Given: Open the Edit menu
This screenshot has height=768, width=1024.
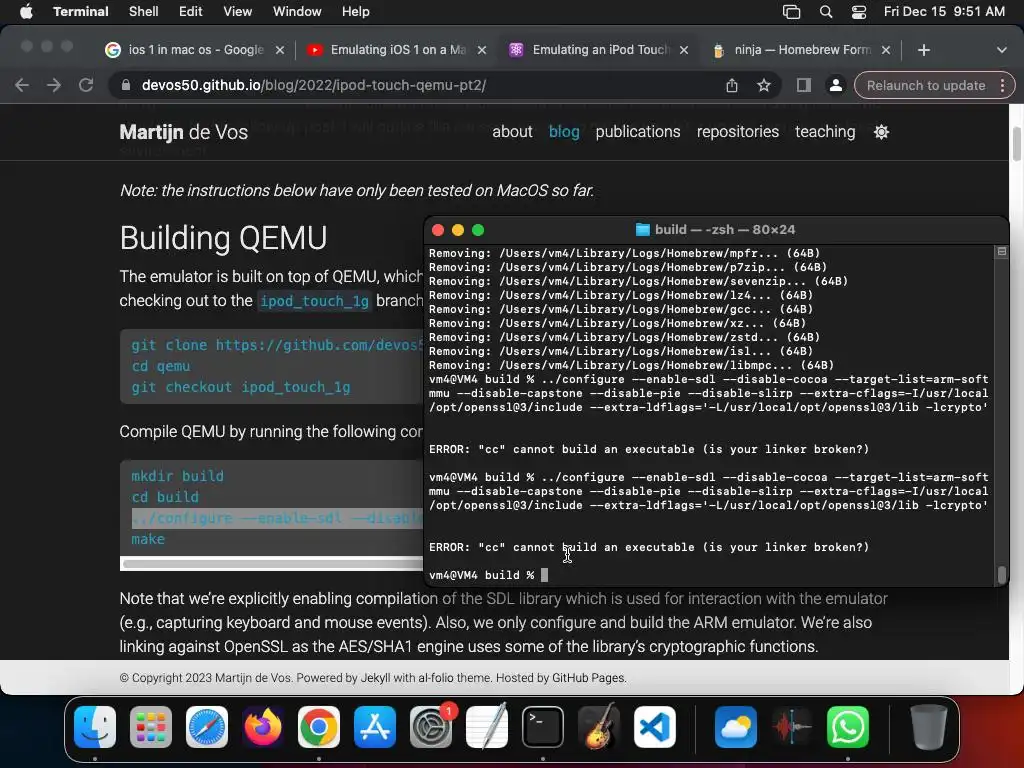Looking at the screenshot, I should pos(190,11).
